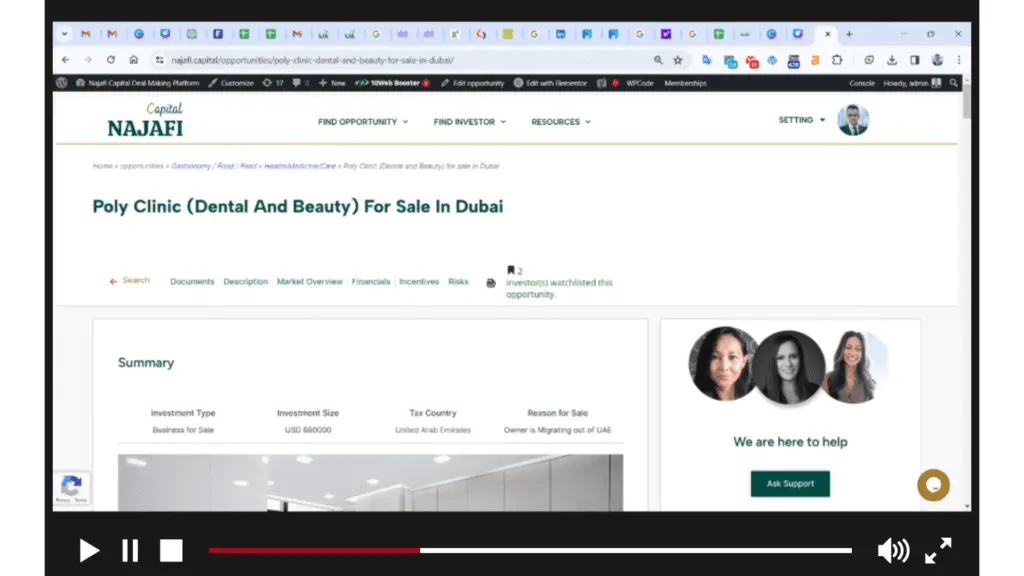Open 10Web Booster menu
Screen dimensions: 1024x576
[392, 83]
